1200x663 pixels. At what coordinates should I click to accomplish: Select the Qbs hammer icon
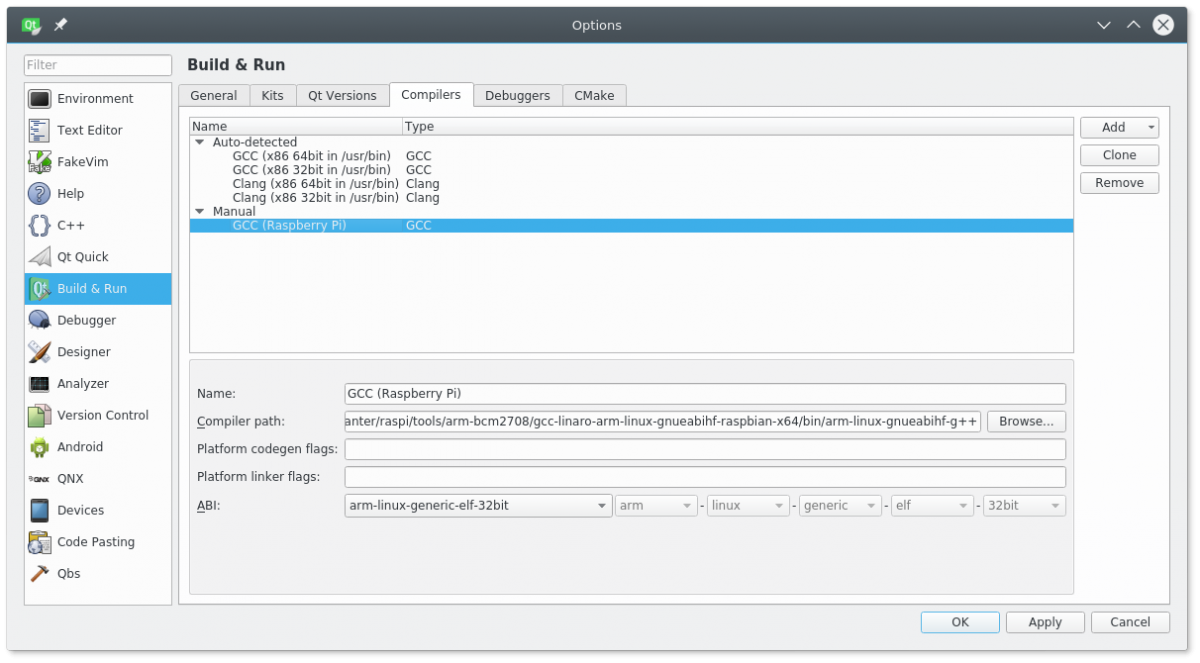[x=40, y=574]
